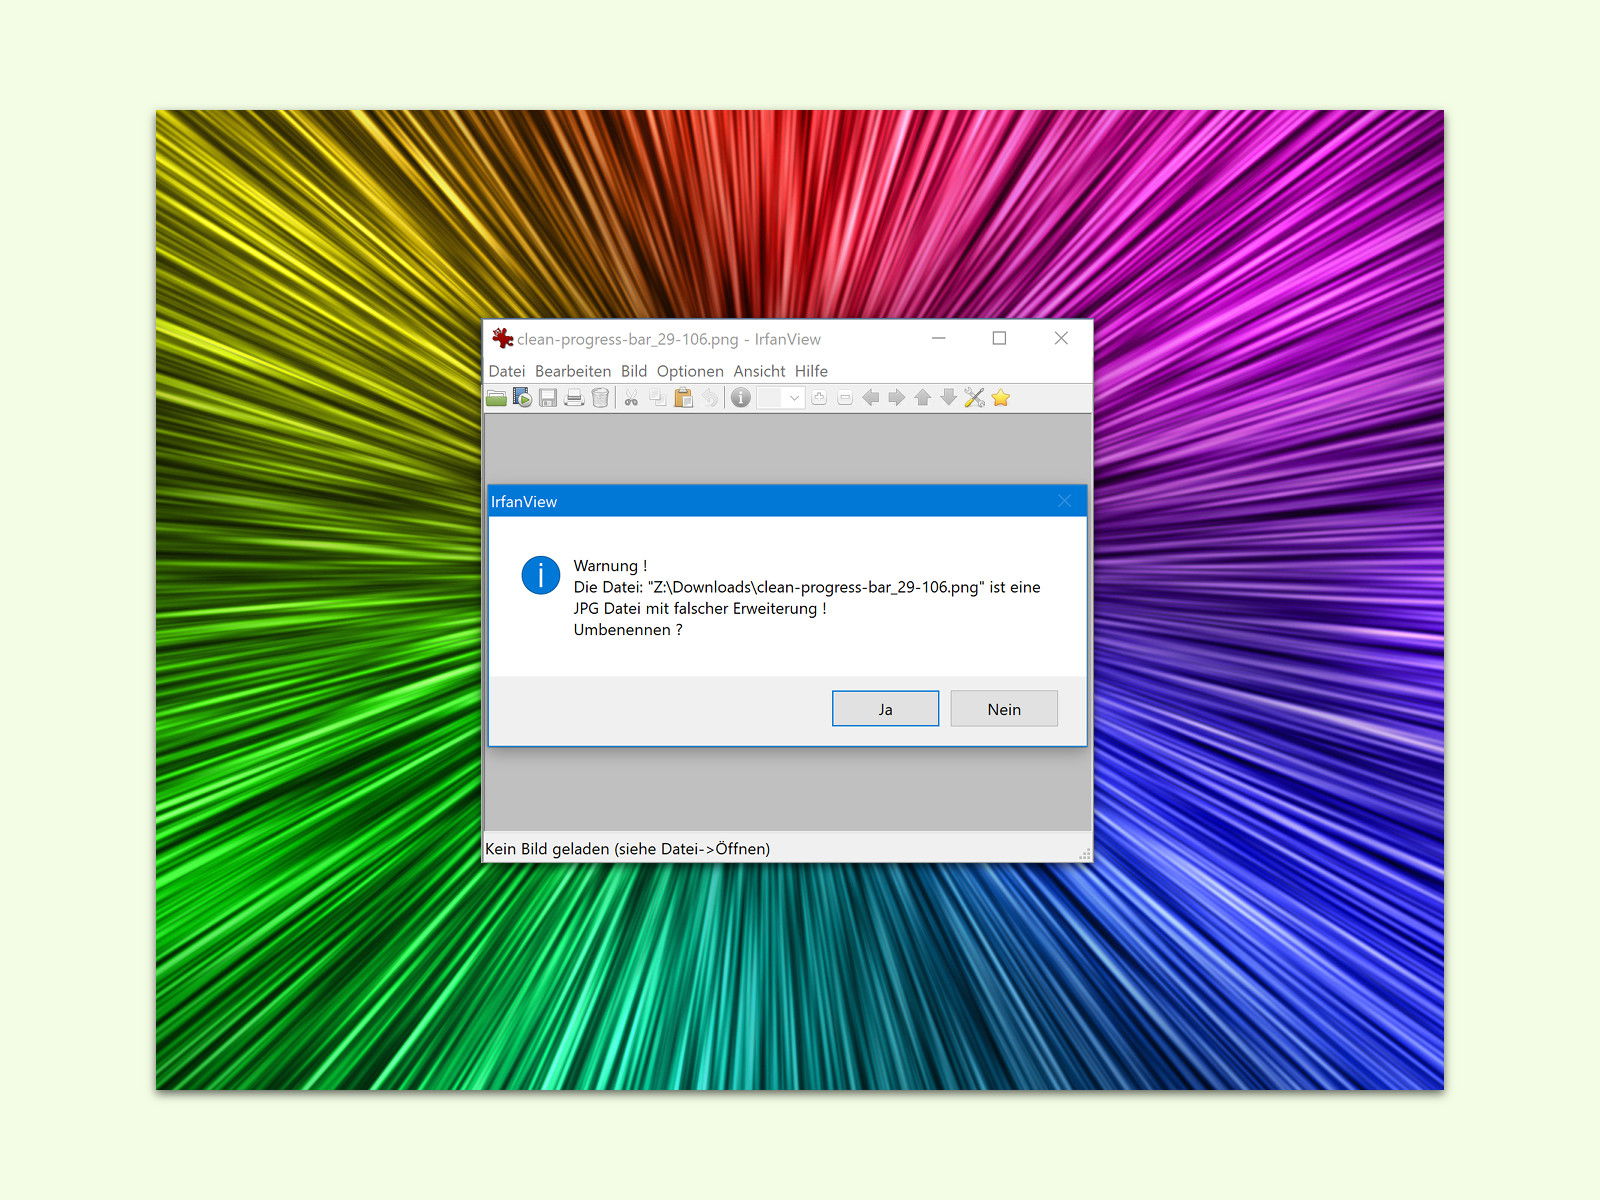Click the resize grip in status bar corner

pos(1085,854)
